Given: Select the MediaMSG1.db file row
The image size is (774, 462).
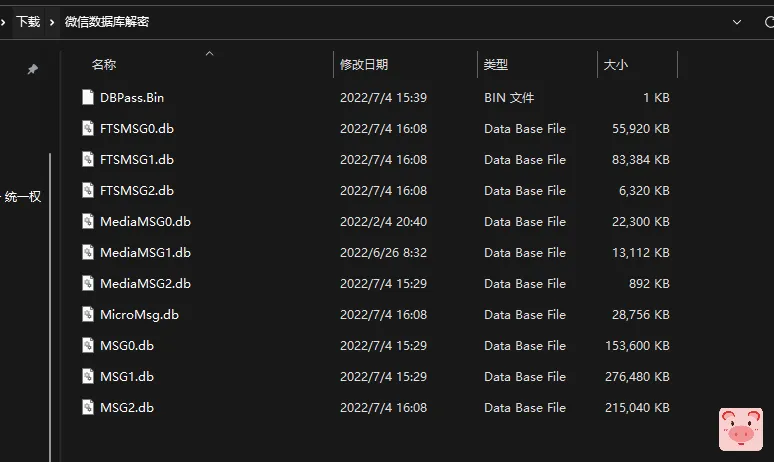Looking at the screenshot, I should pos(145,253).
